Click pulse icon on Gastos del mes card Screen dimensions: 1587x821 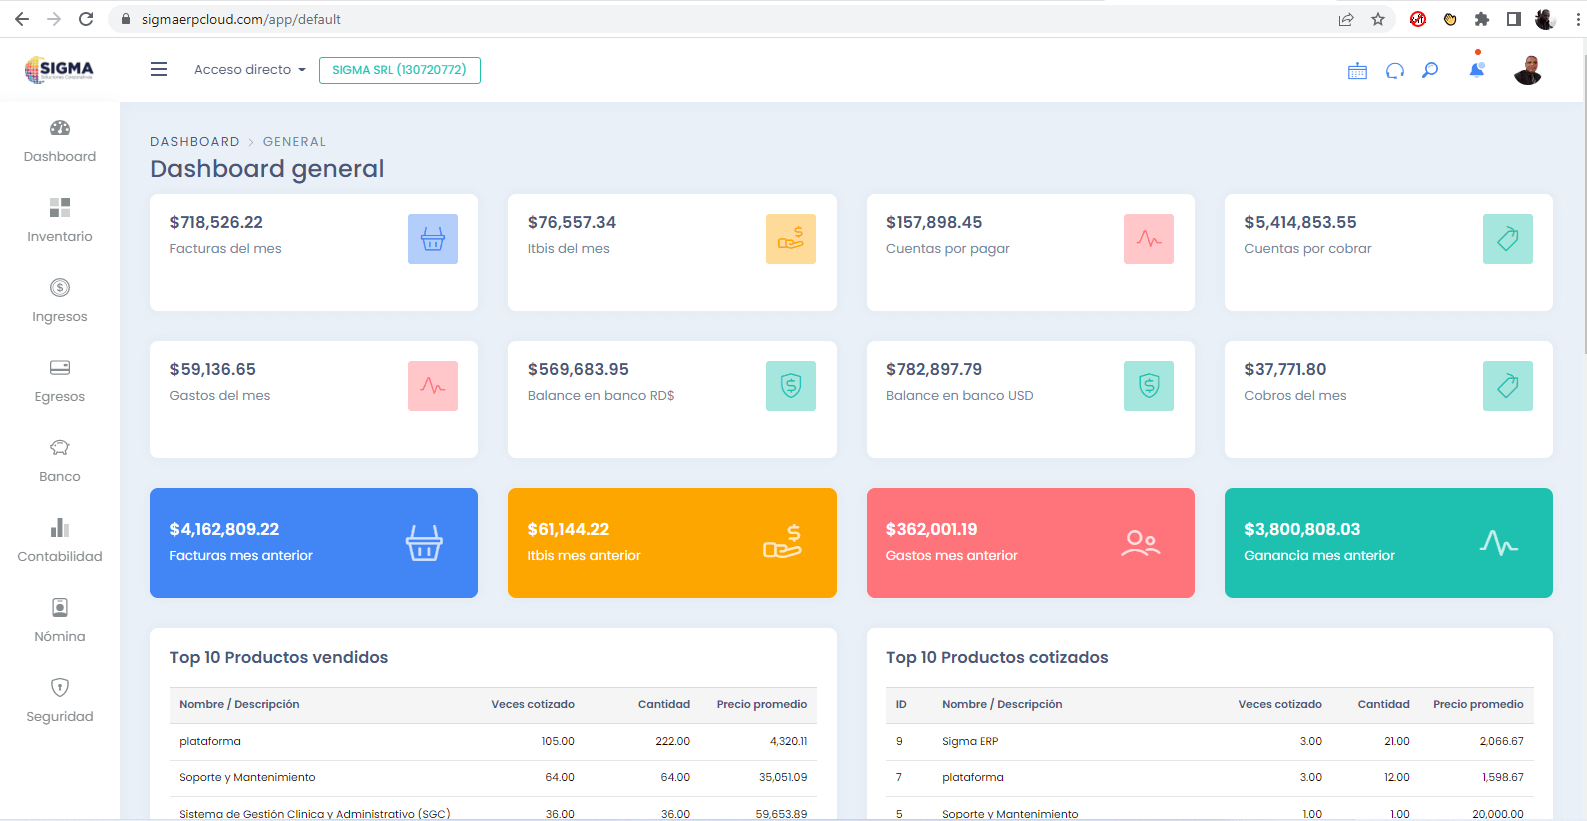(x=433, y=386)
